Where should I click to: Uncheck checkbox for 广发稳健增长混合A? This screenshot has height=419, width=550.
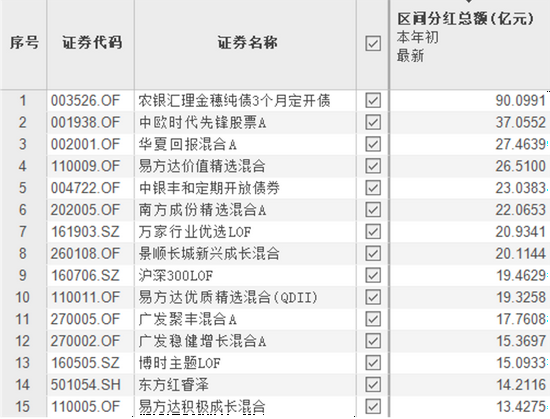point(373,341)
